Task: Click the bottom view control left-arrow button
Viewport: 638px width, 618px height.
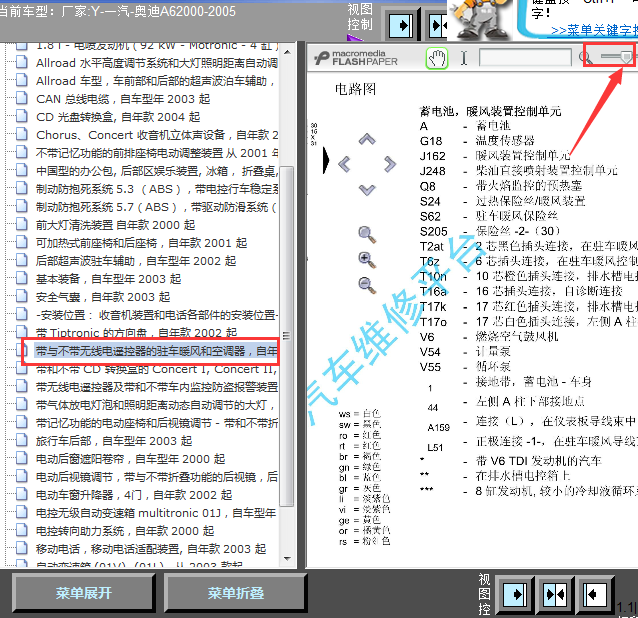Action: (594, 595)
